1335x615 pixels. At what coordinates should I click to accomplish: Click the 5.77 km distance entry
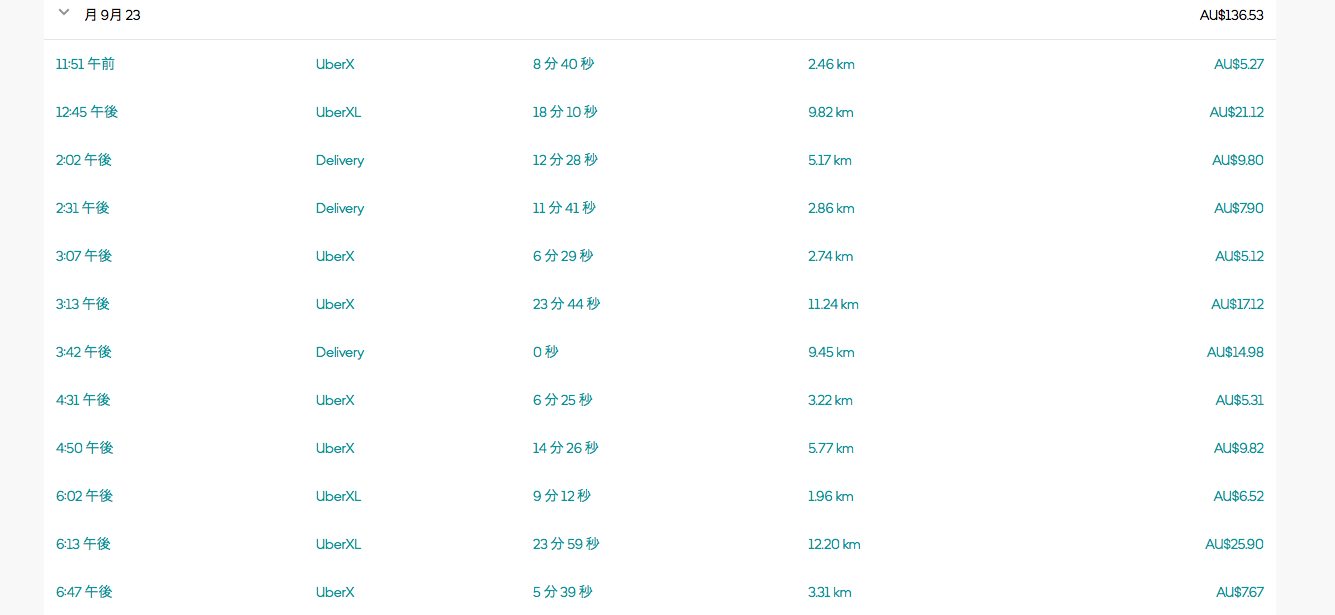pyautogui.click(x=831, y=448)
